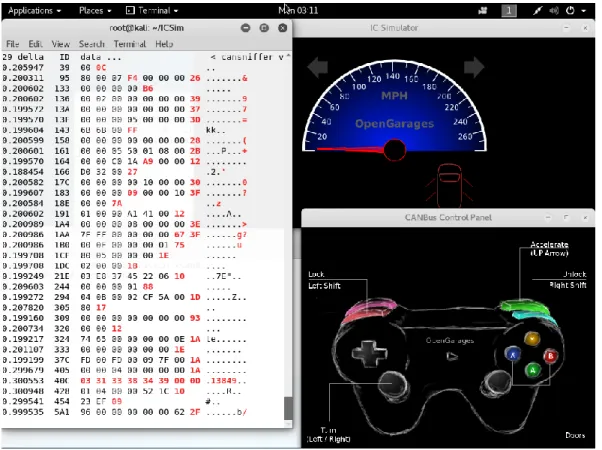
Task: Click the OpenGarages text on speedometer
Action: click(x=395, y=124)
